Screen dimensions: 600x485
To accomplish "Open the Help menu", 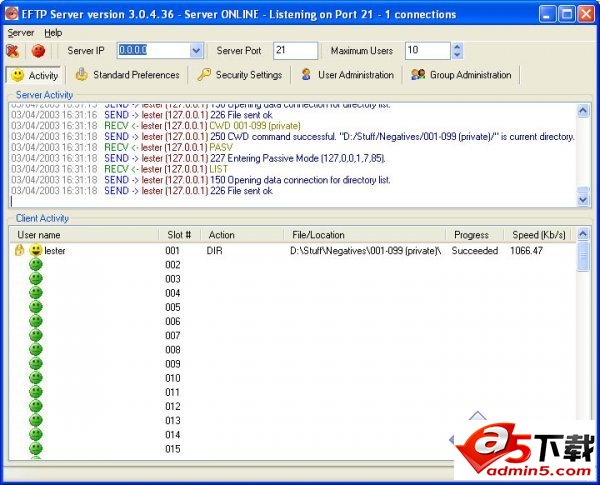I will coord(53,33).
